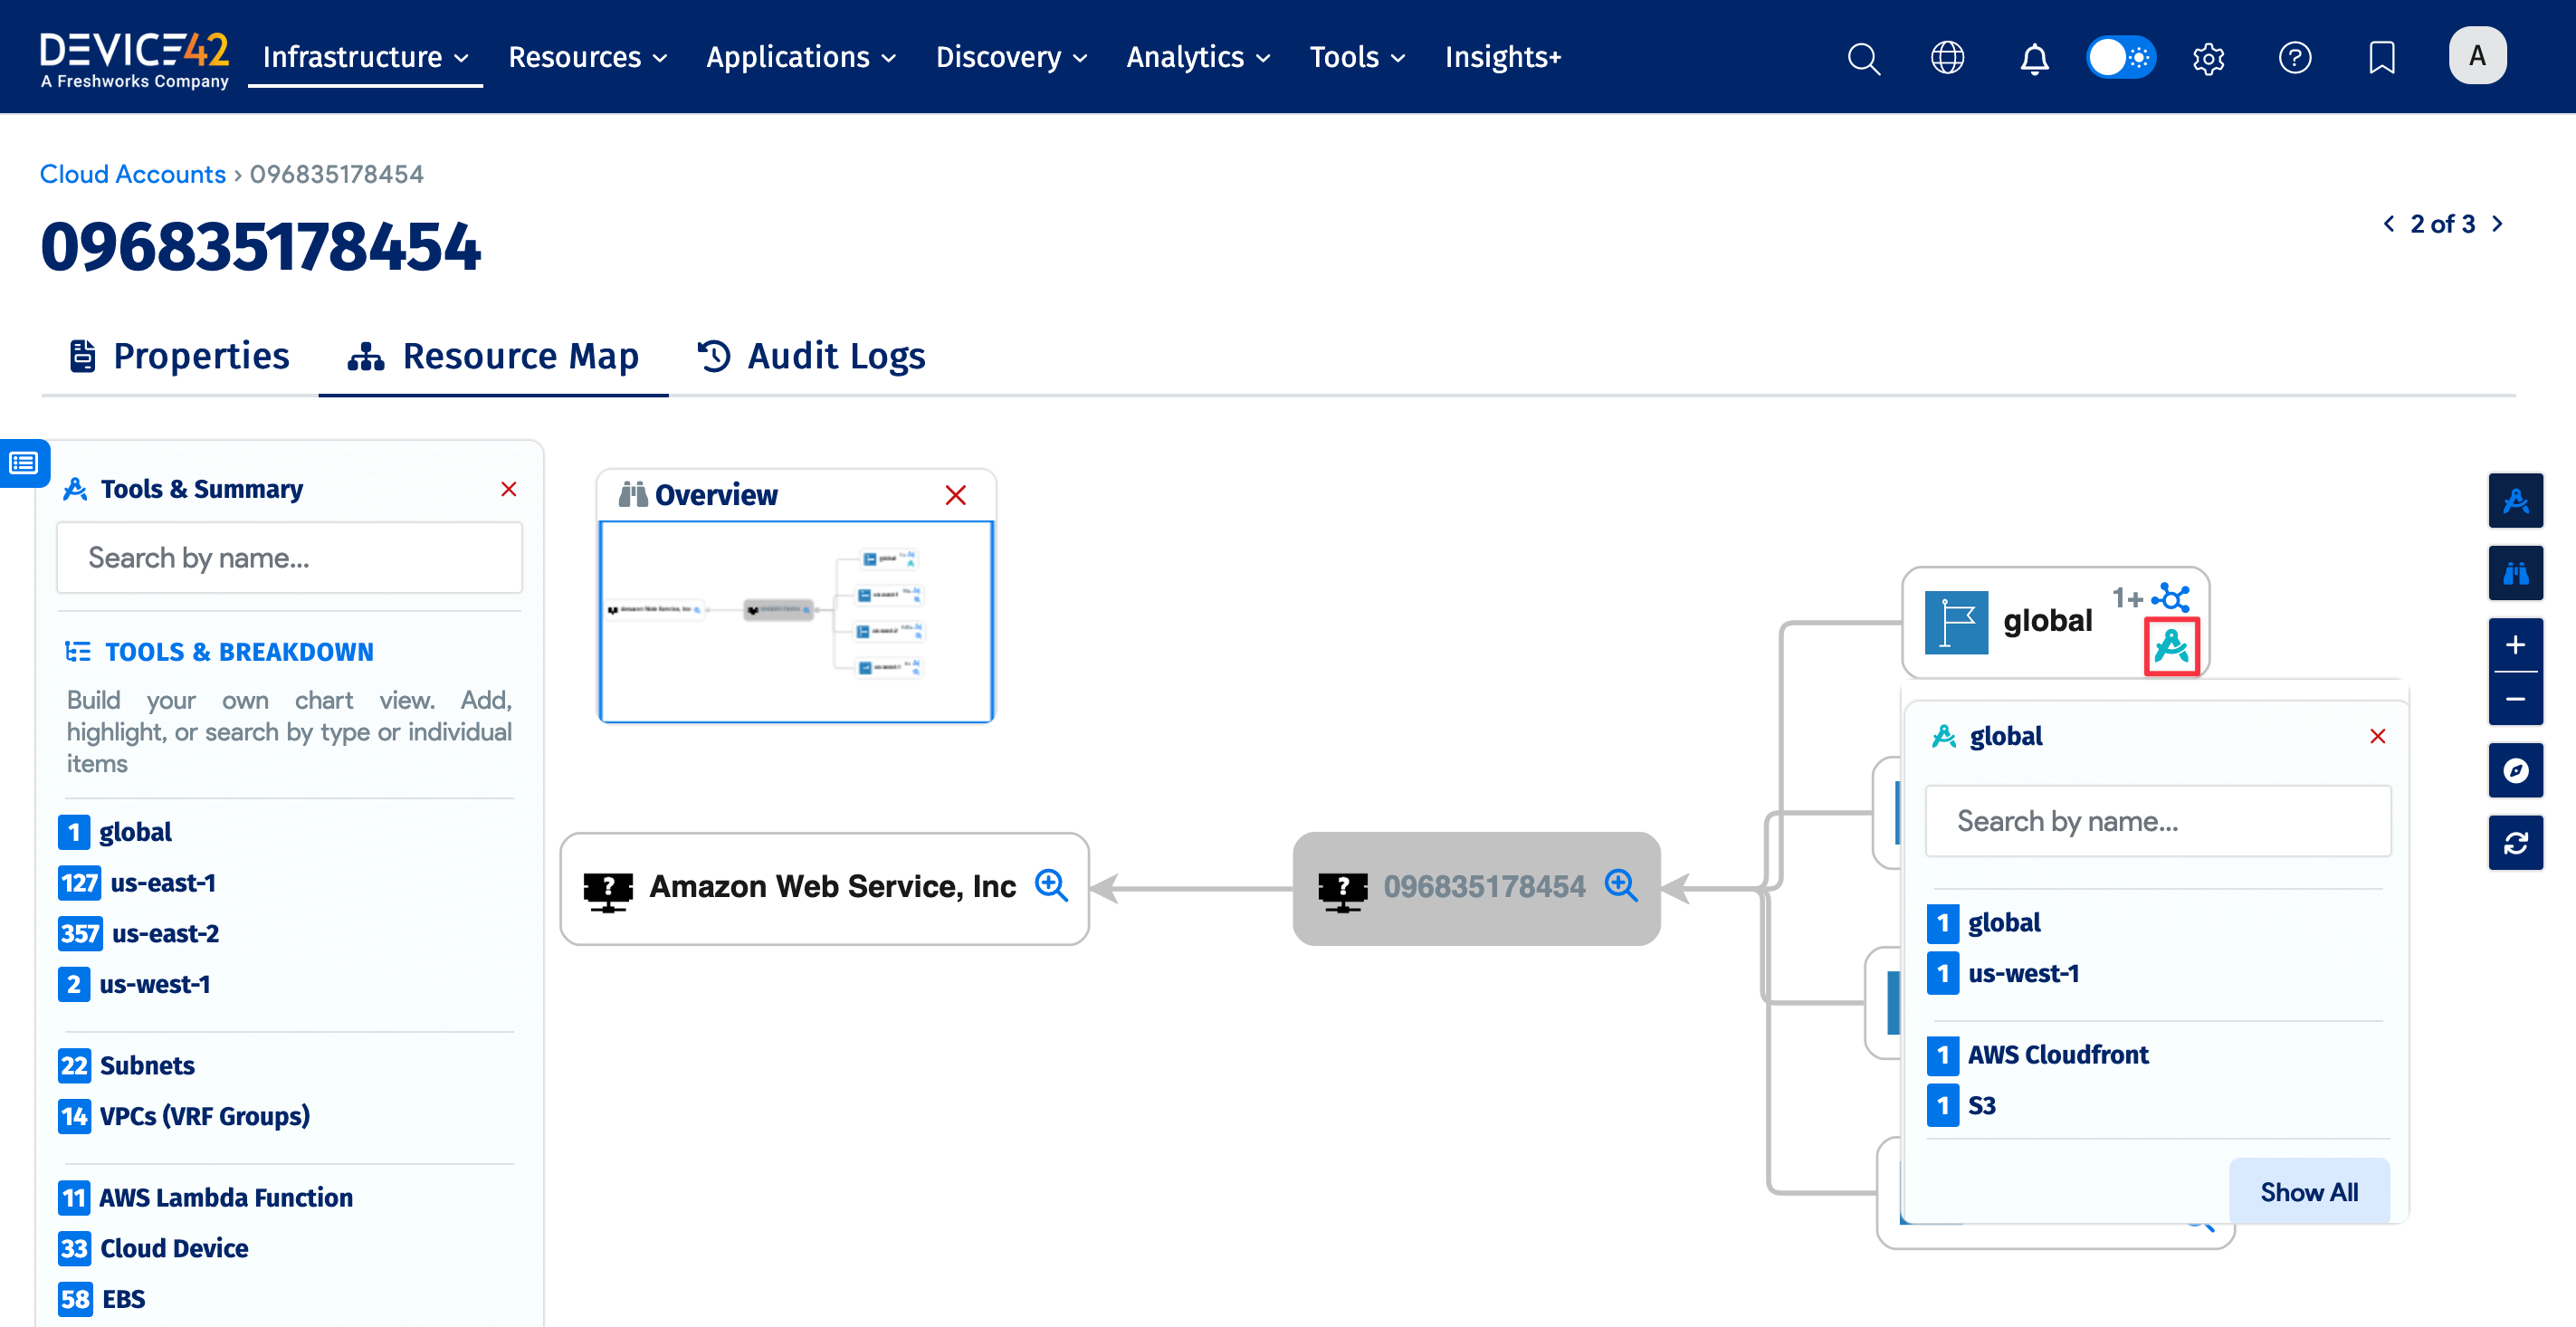Click the Show All button in global popup
This screenshot has width=2576, height=1327.
click(2309, 1191)
